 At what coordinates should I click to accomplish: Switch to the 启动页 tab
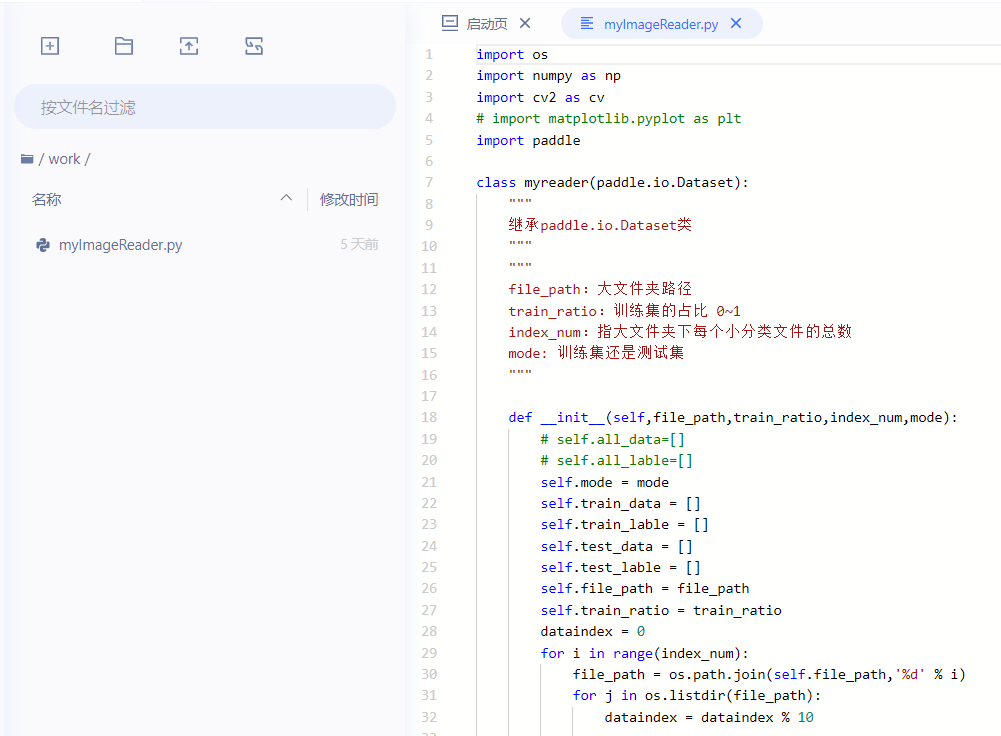pos(486,24)
